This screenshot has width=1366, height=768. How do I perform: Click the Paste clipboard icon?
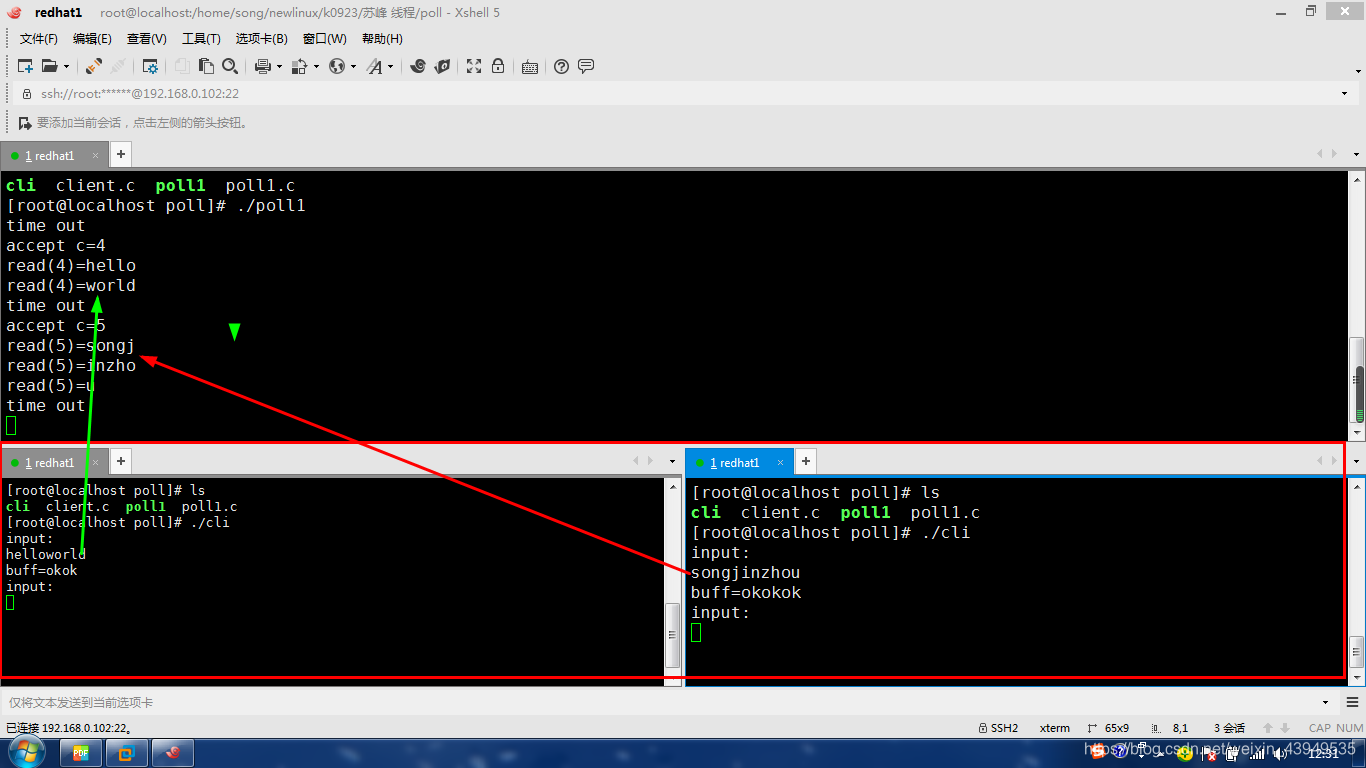206,66
